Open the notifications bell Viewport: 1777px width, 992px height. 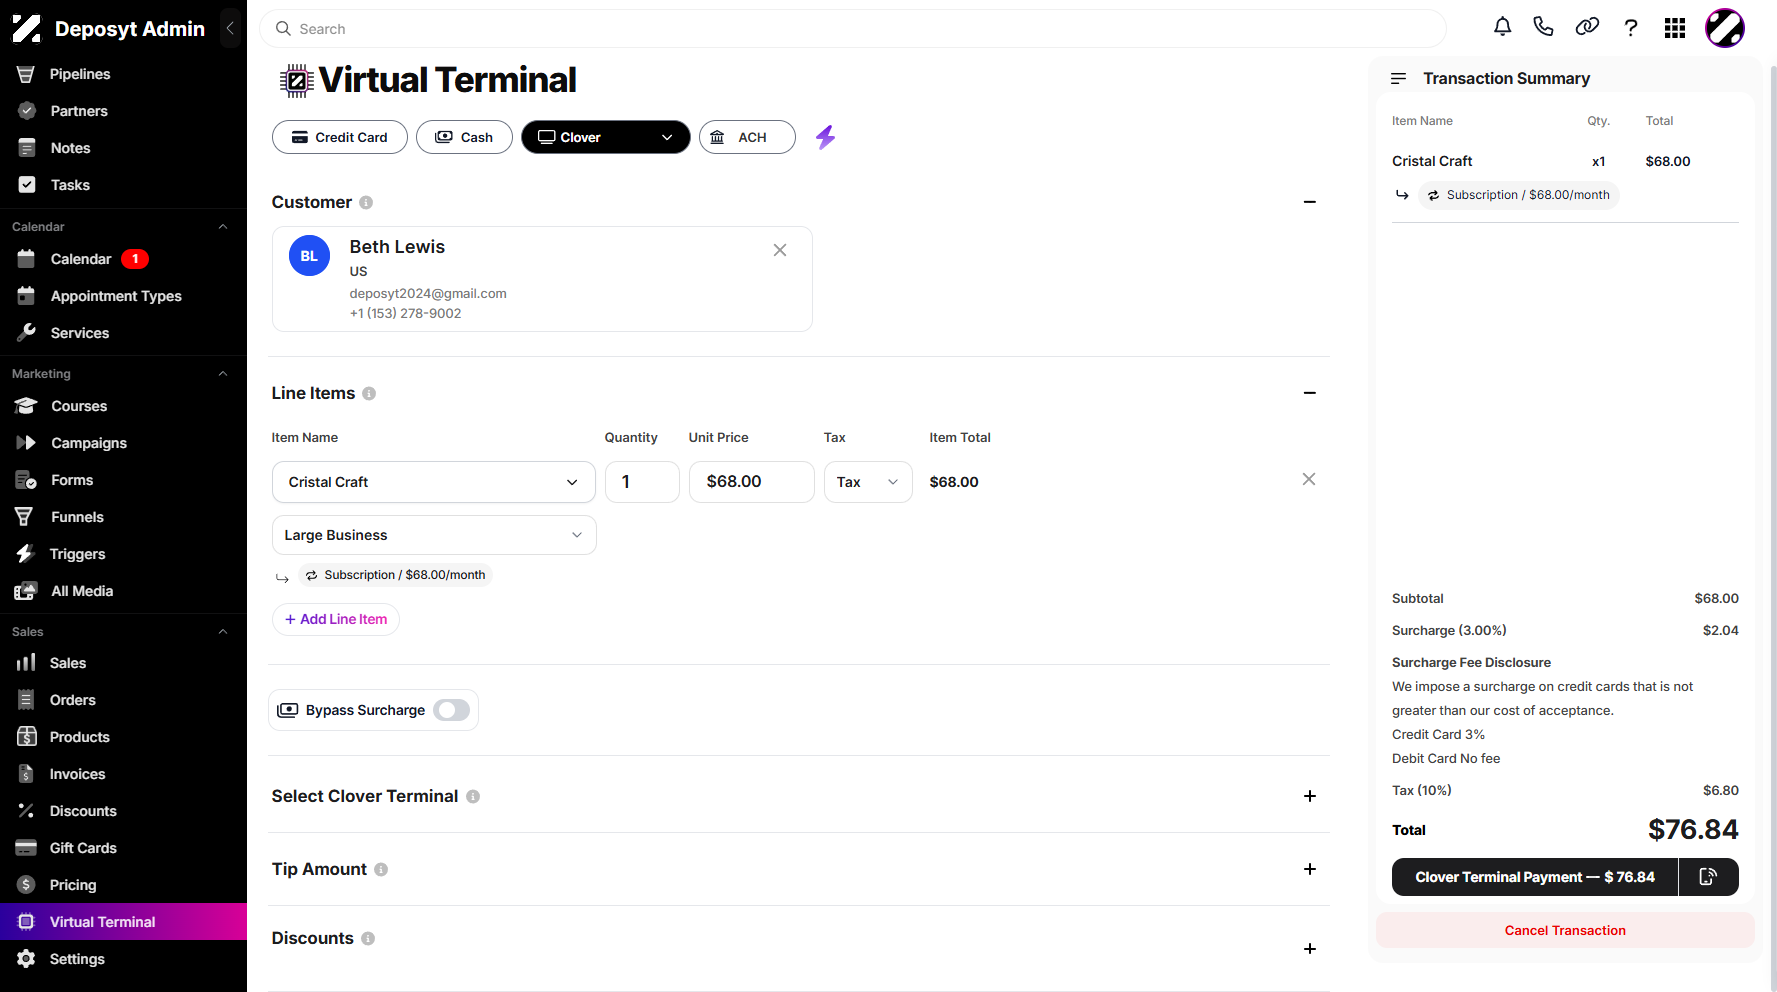[1502, 28]
